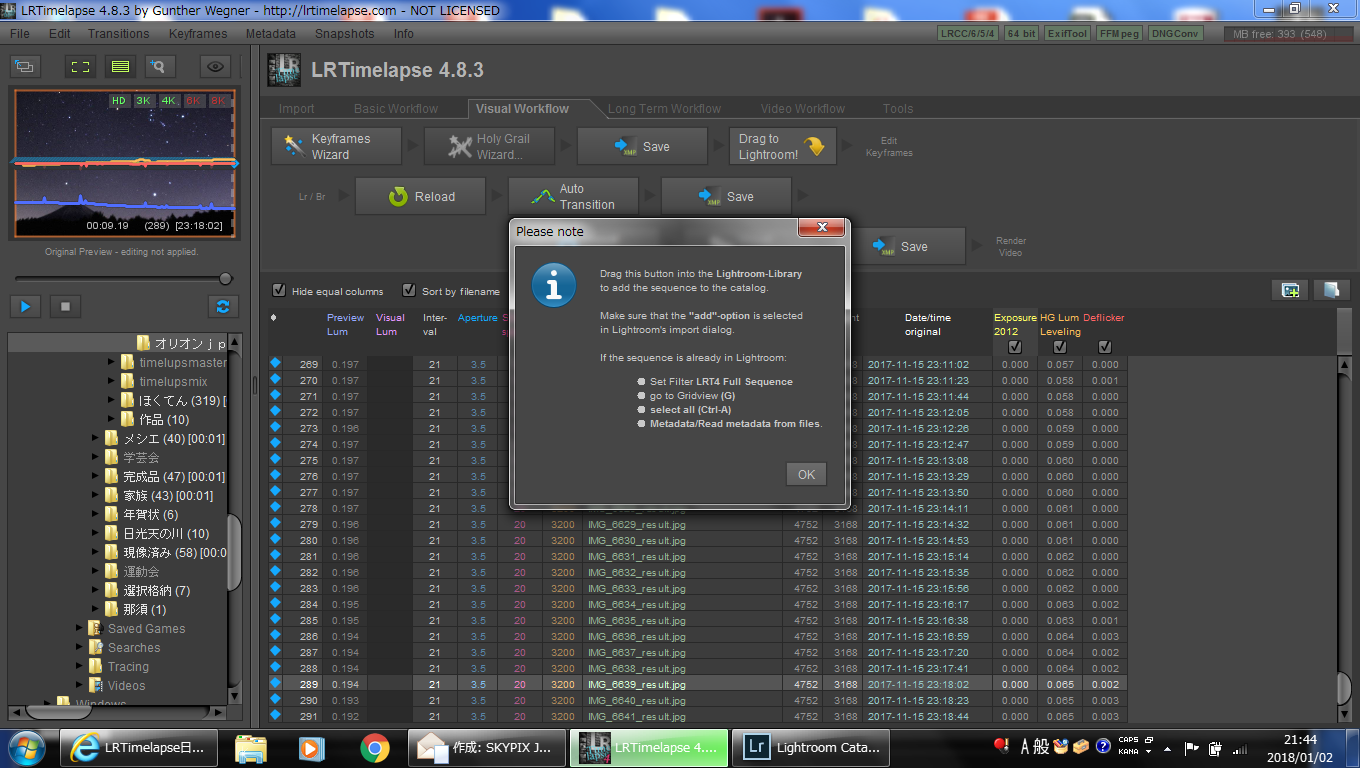Image resolution: width=1360 pixels, height=768 pixels.
Task: Click the blue folder icon above the table
Action: pyautogui.click(x=1332, y=290)
